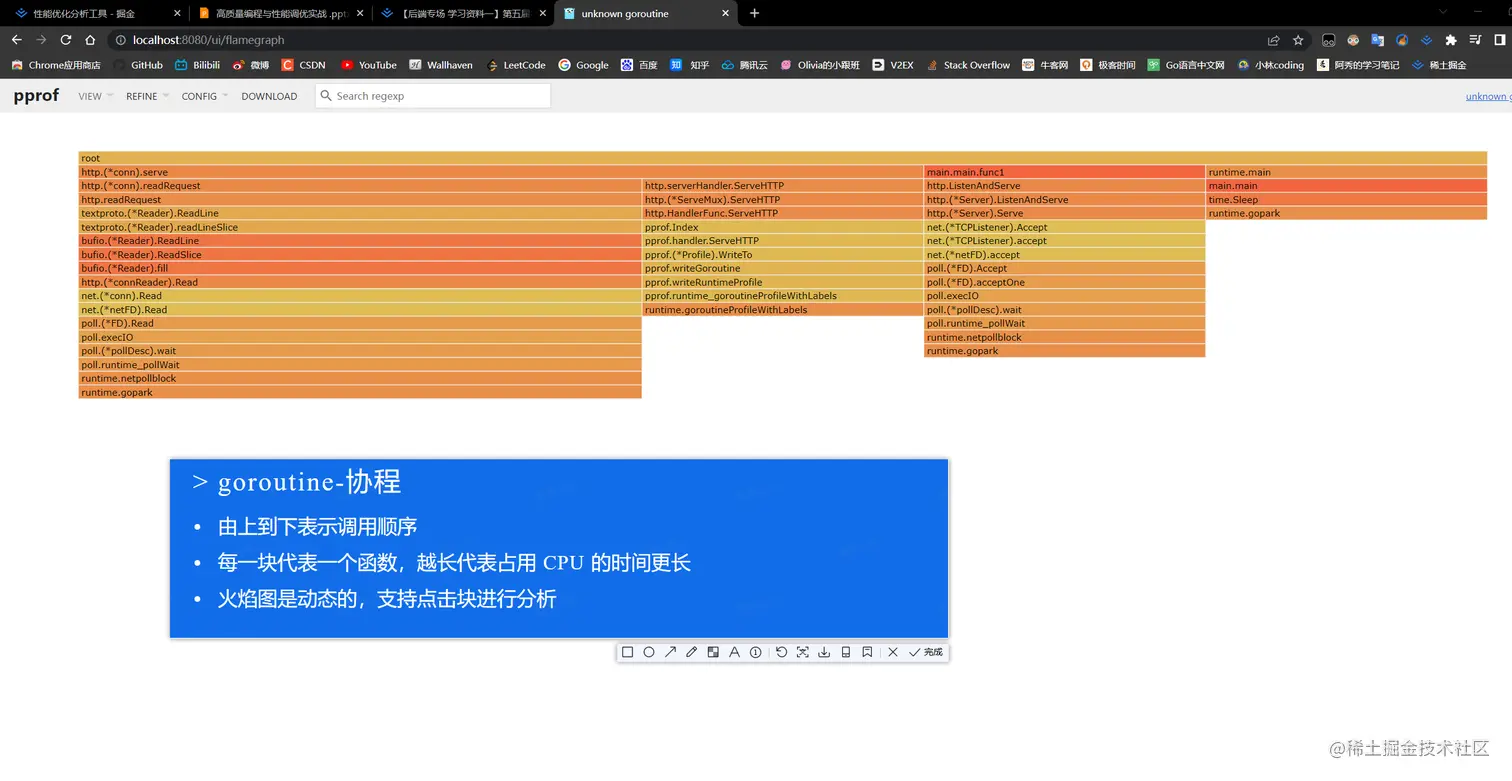Open the GitHub bookmark
The height and width of the screenshot is (781, 1512).
point(138,65)
